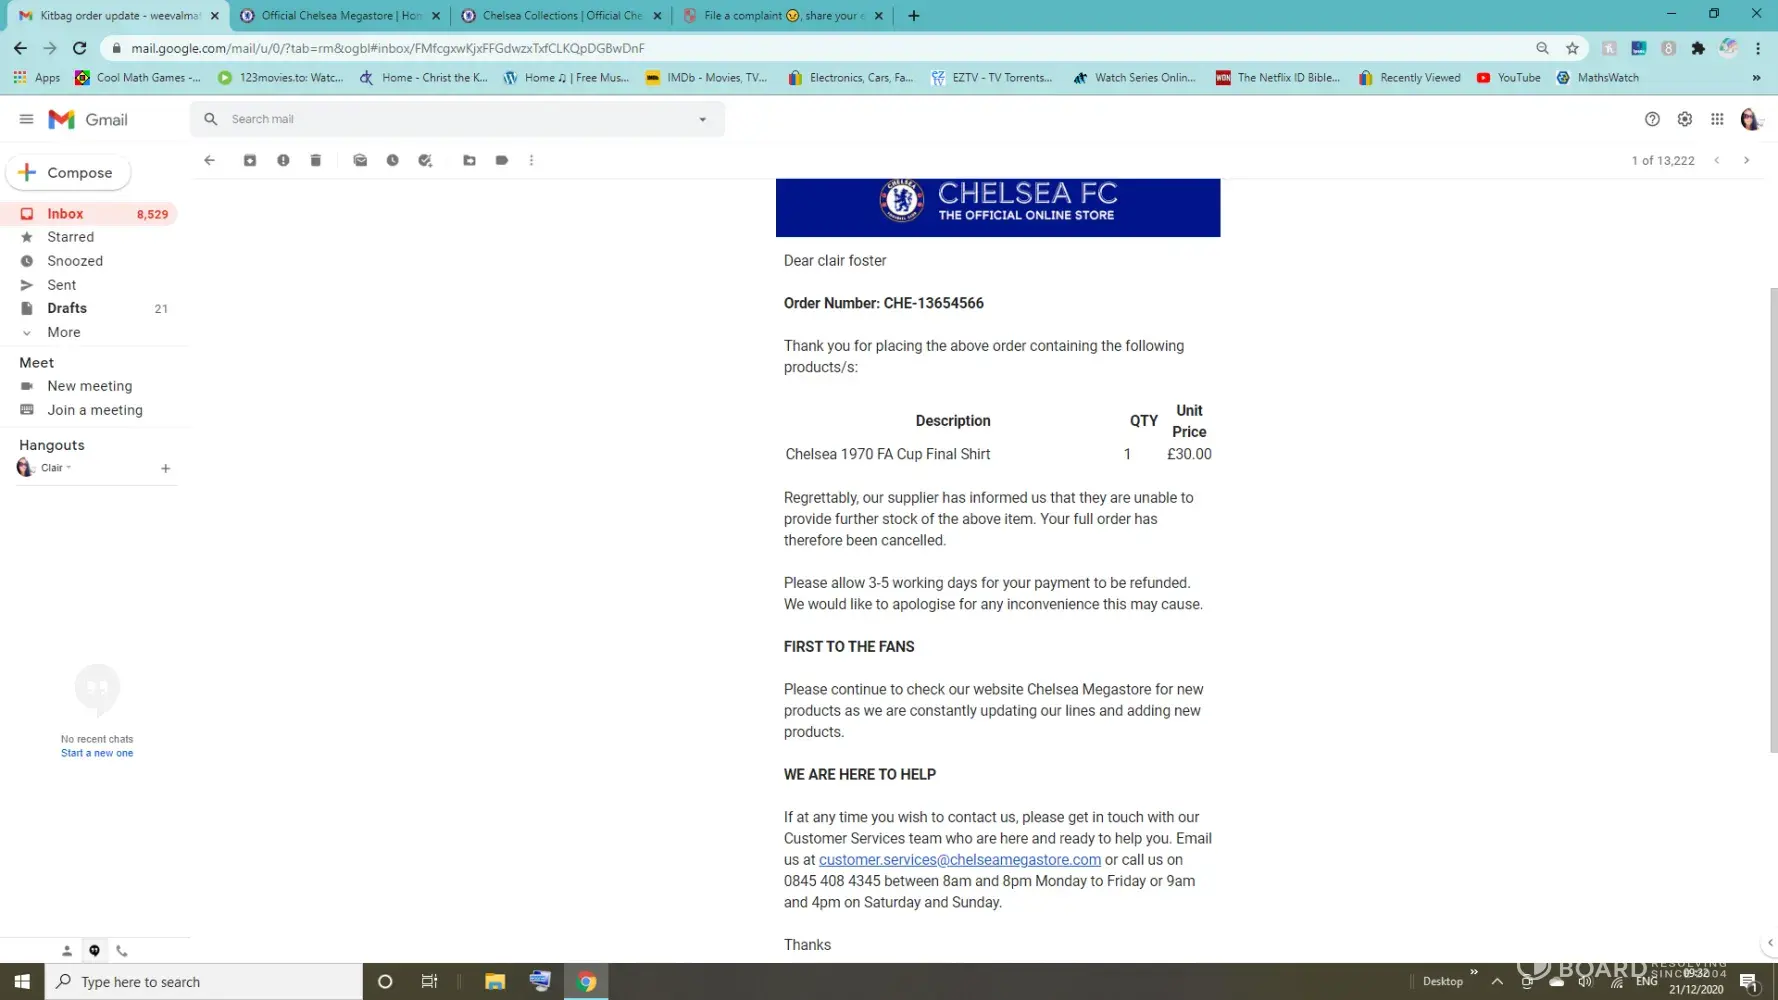Show hidden system tray icons

click(x=1497, y=982)
